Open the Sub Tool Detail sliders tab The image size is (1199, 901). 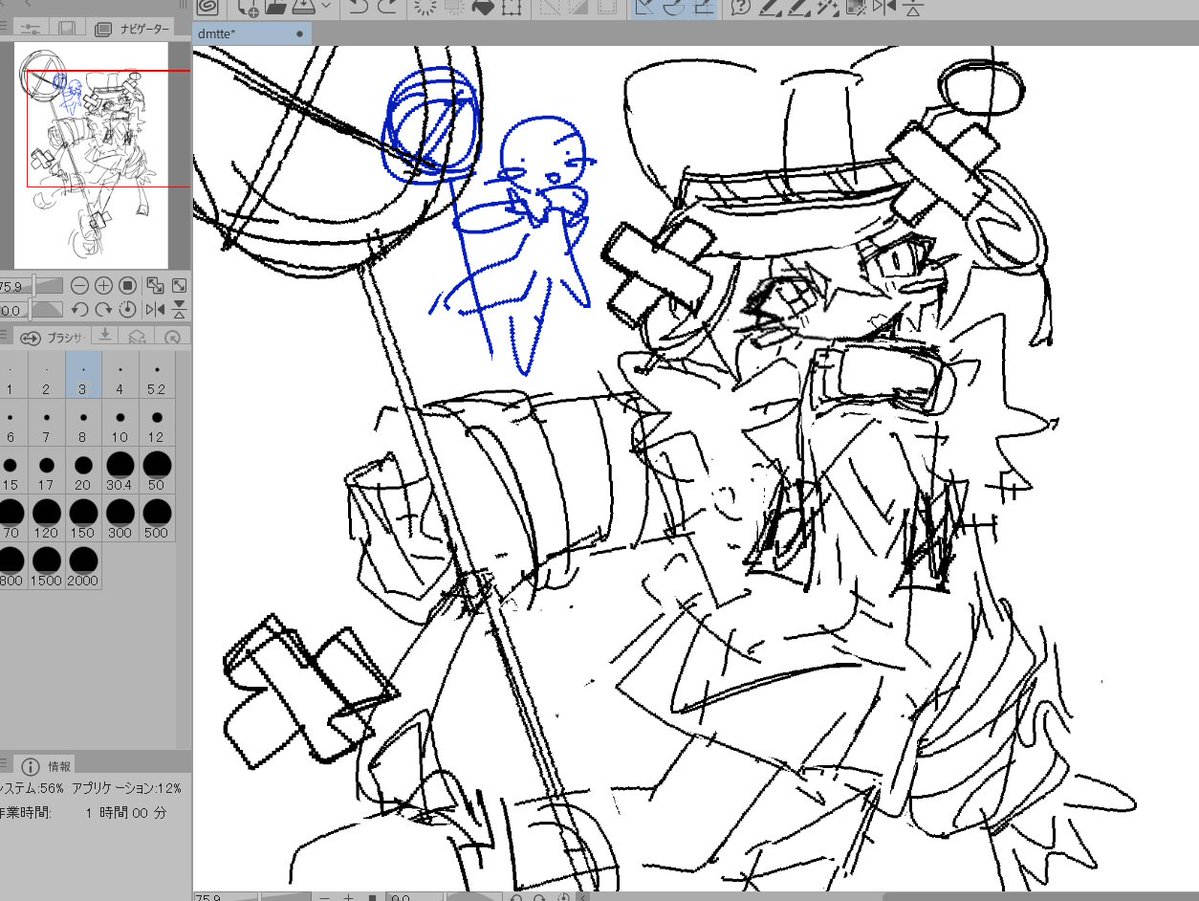point(31,28)
